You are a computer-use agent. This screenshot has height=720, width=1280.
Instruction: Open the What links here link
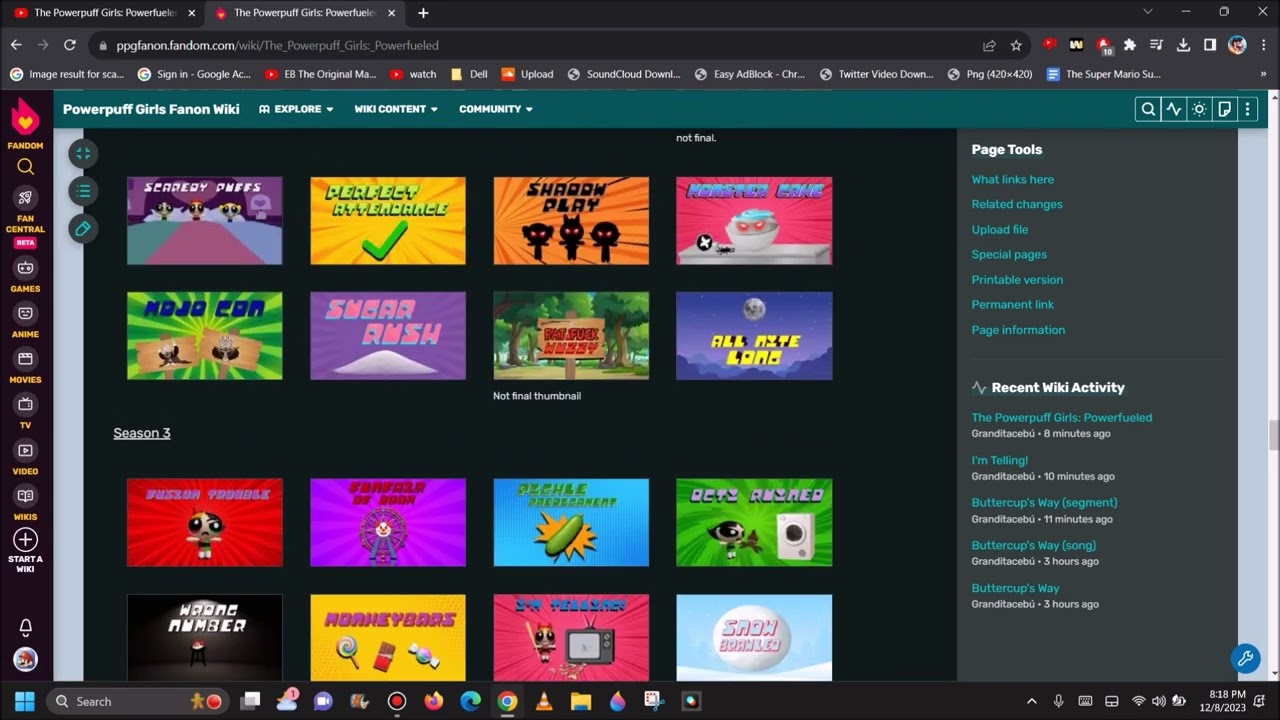1012,179
